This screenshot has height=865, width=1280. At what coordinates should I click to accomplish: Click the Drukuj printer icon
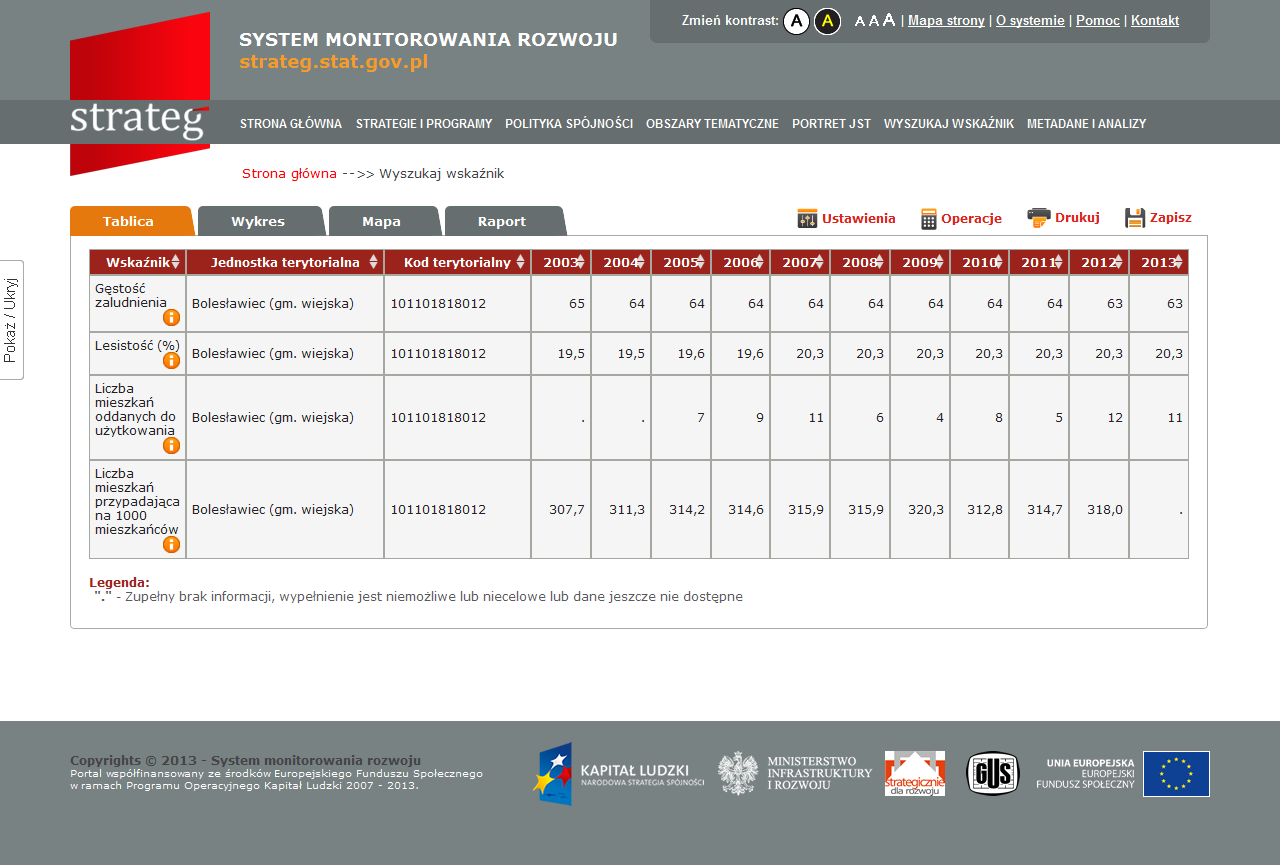click(1039, 218)
